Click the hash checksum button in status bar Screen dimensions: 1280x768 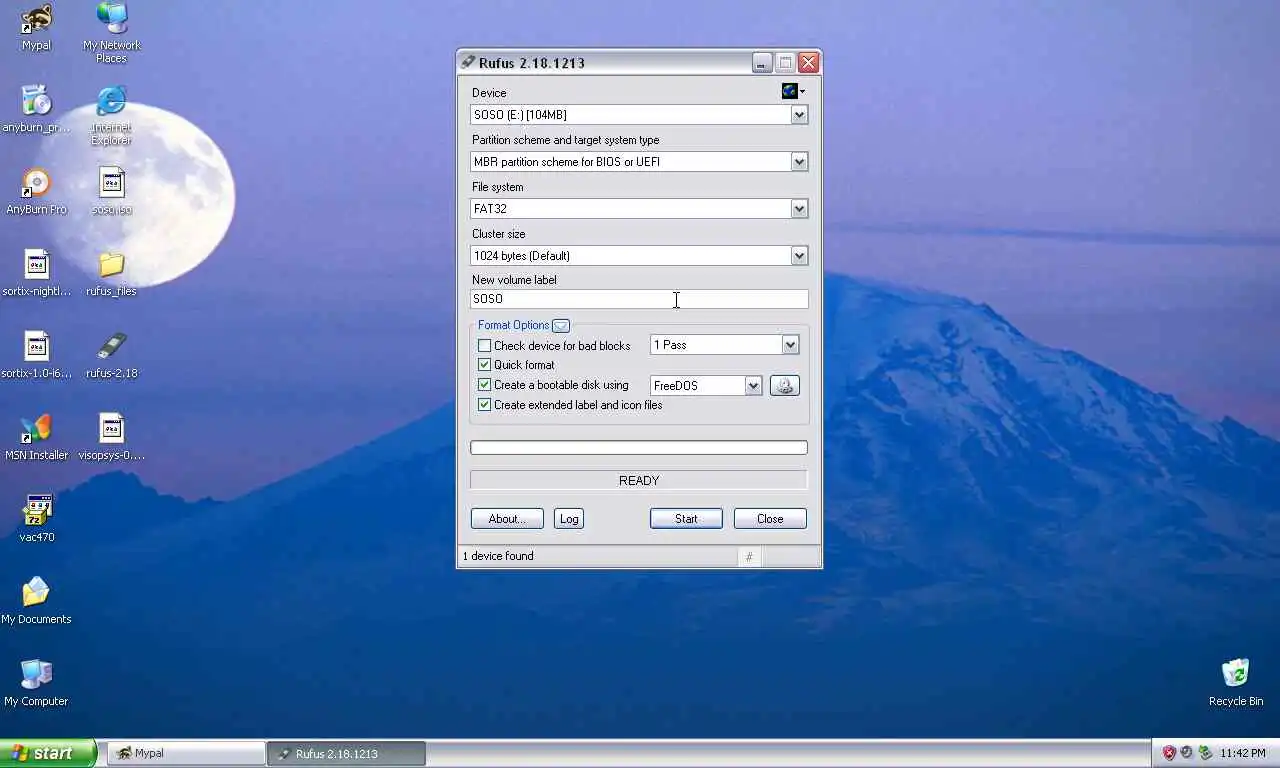(x=749, y=557)
